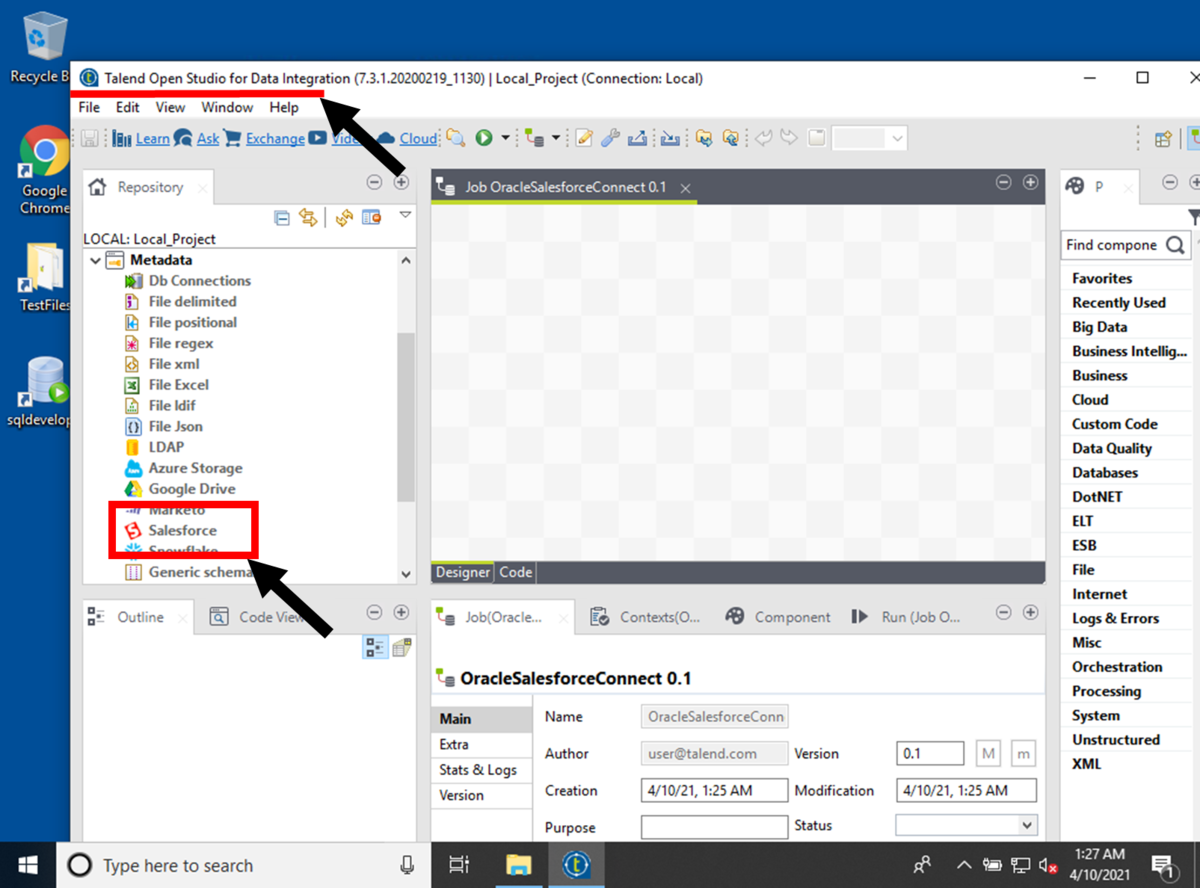Select LDAP tree item
Screen dimensions: 1200x888
coord(166,447)
